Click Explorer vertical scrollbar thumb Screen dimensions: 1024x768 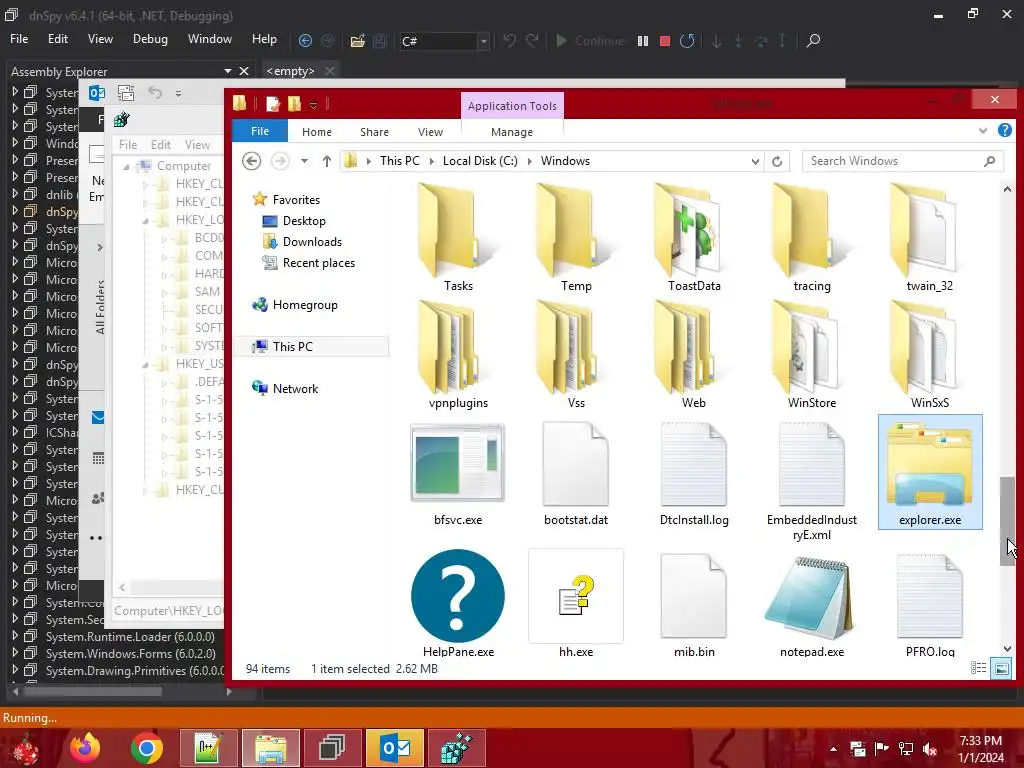1008,521
